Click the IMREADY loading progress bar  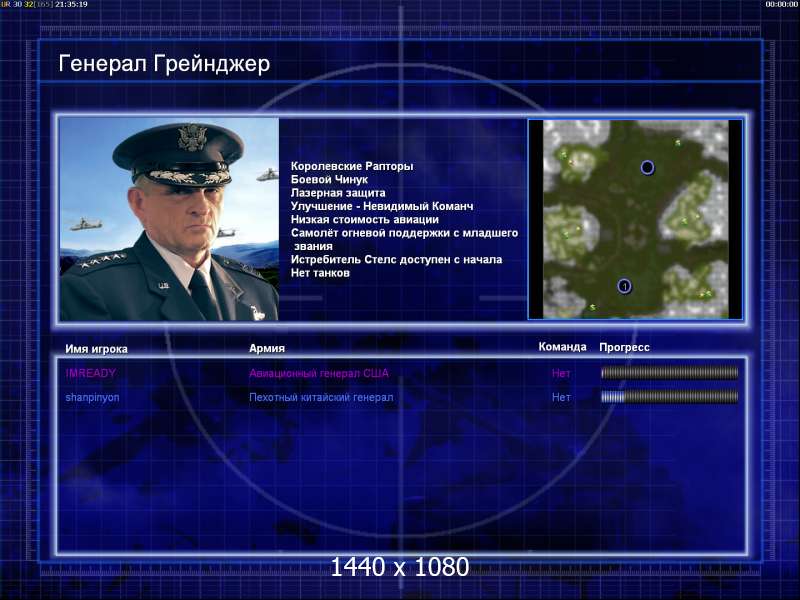point(669,373)
